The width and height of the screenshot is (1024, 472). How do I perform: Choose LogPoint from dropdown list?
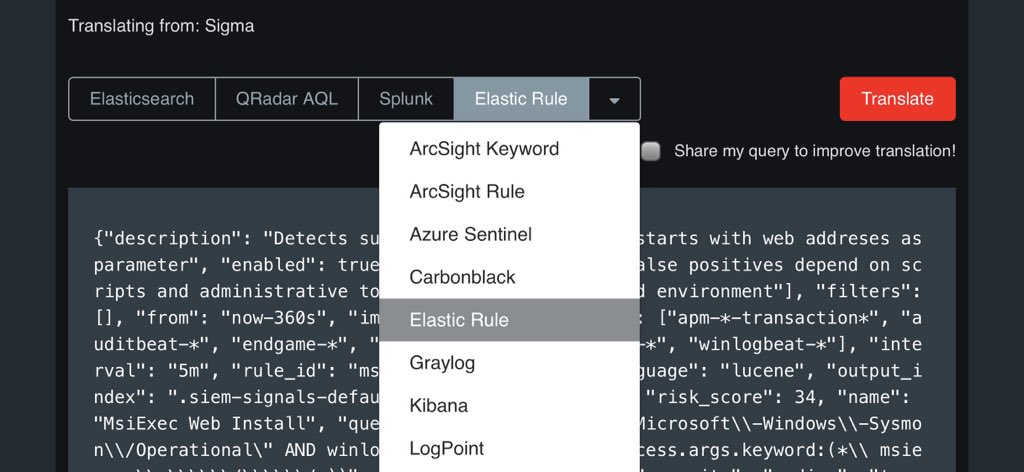(x=509, y=448)
